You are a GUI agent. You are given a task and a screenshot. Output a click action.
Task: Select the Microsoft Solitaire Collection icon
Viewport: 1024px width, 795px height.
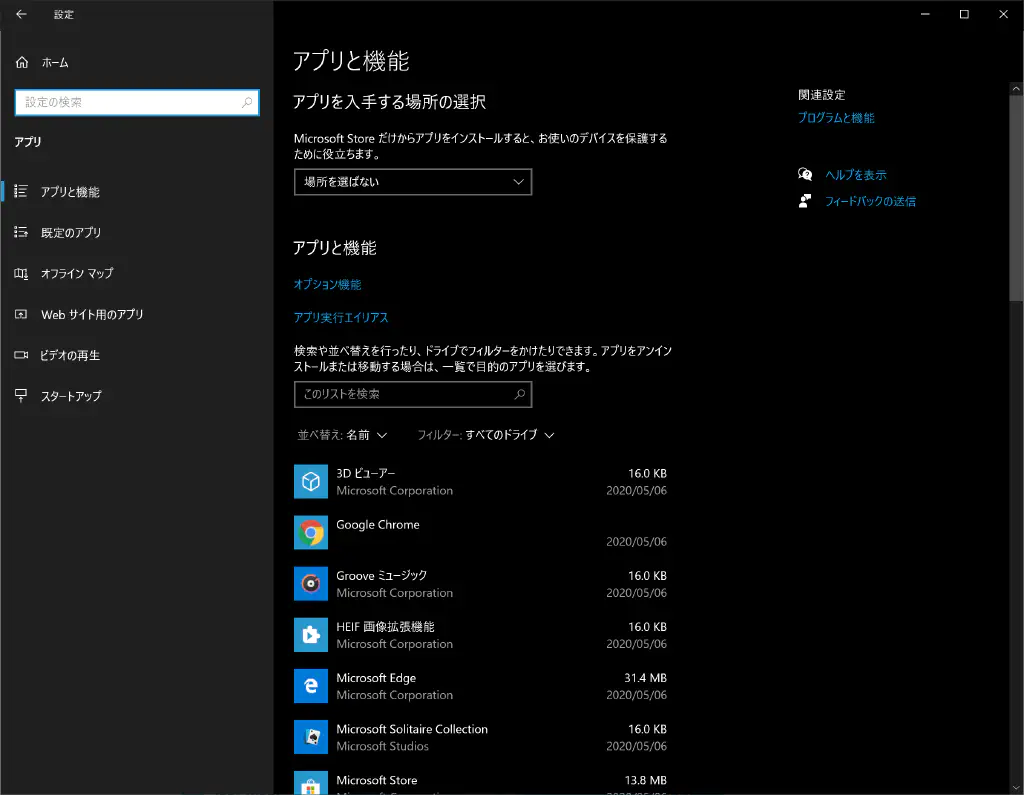(x=310, y=737)
